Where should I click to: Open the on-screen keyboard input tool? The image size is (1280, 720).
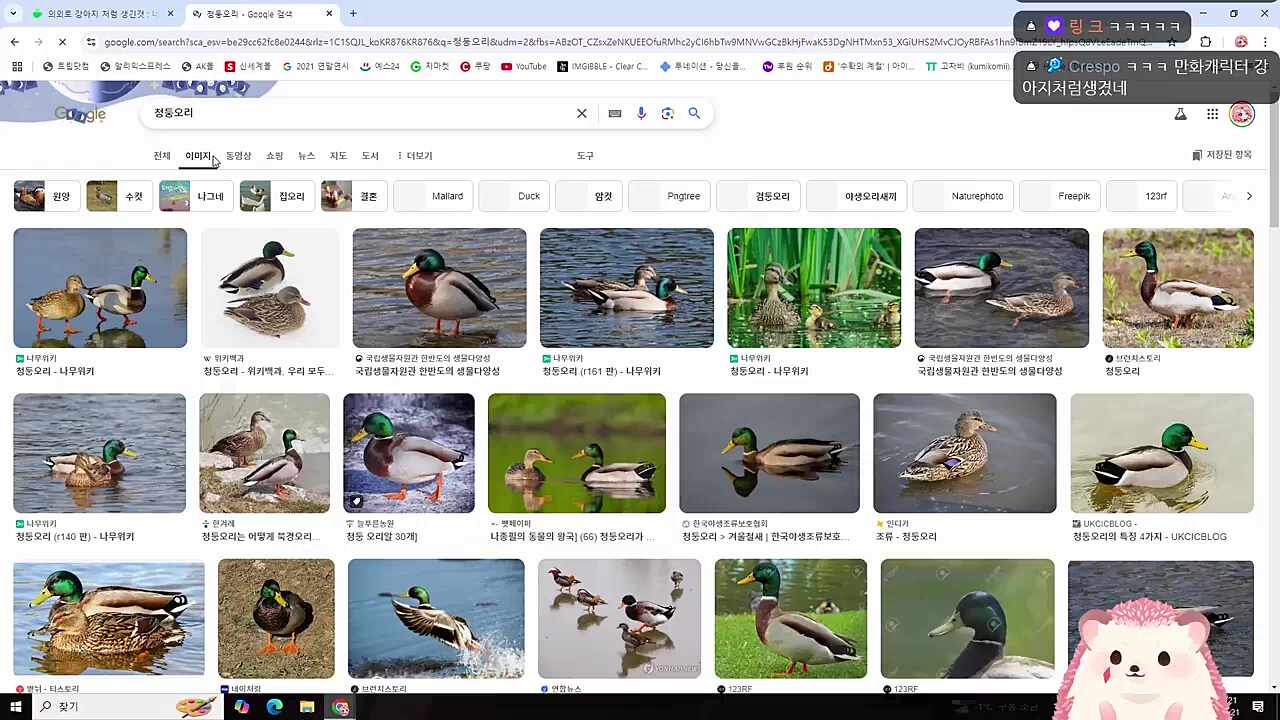coord(615,113)
